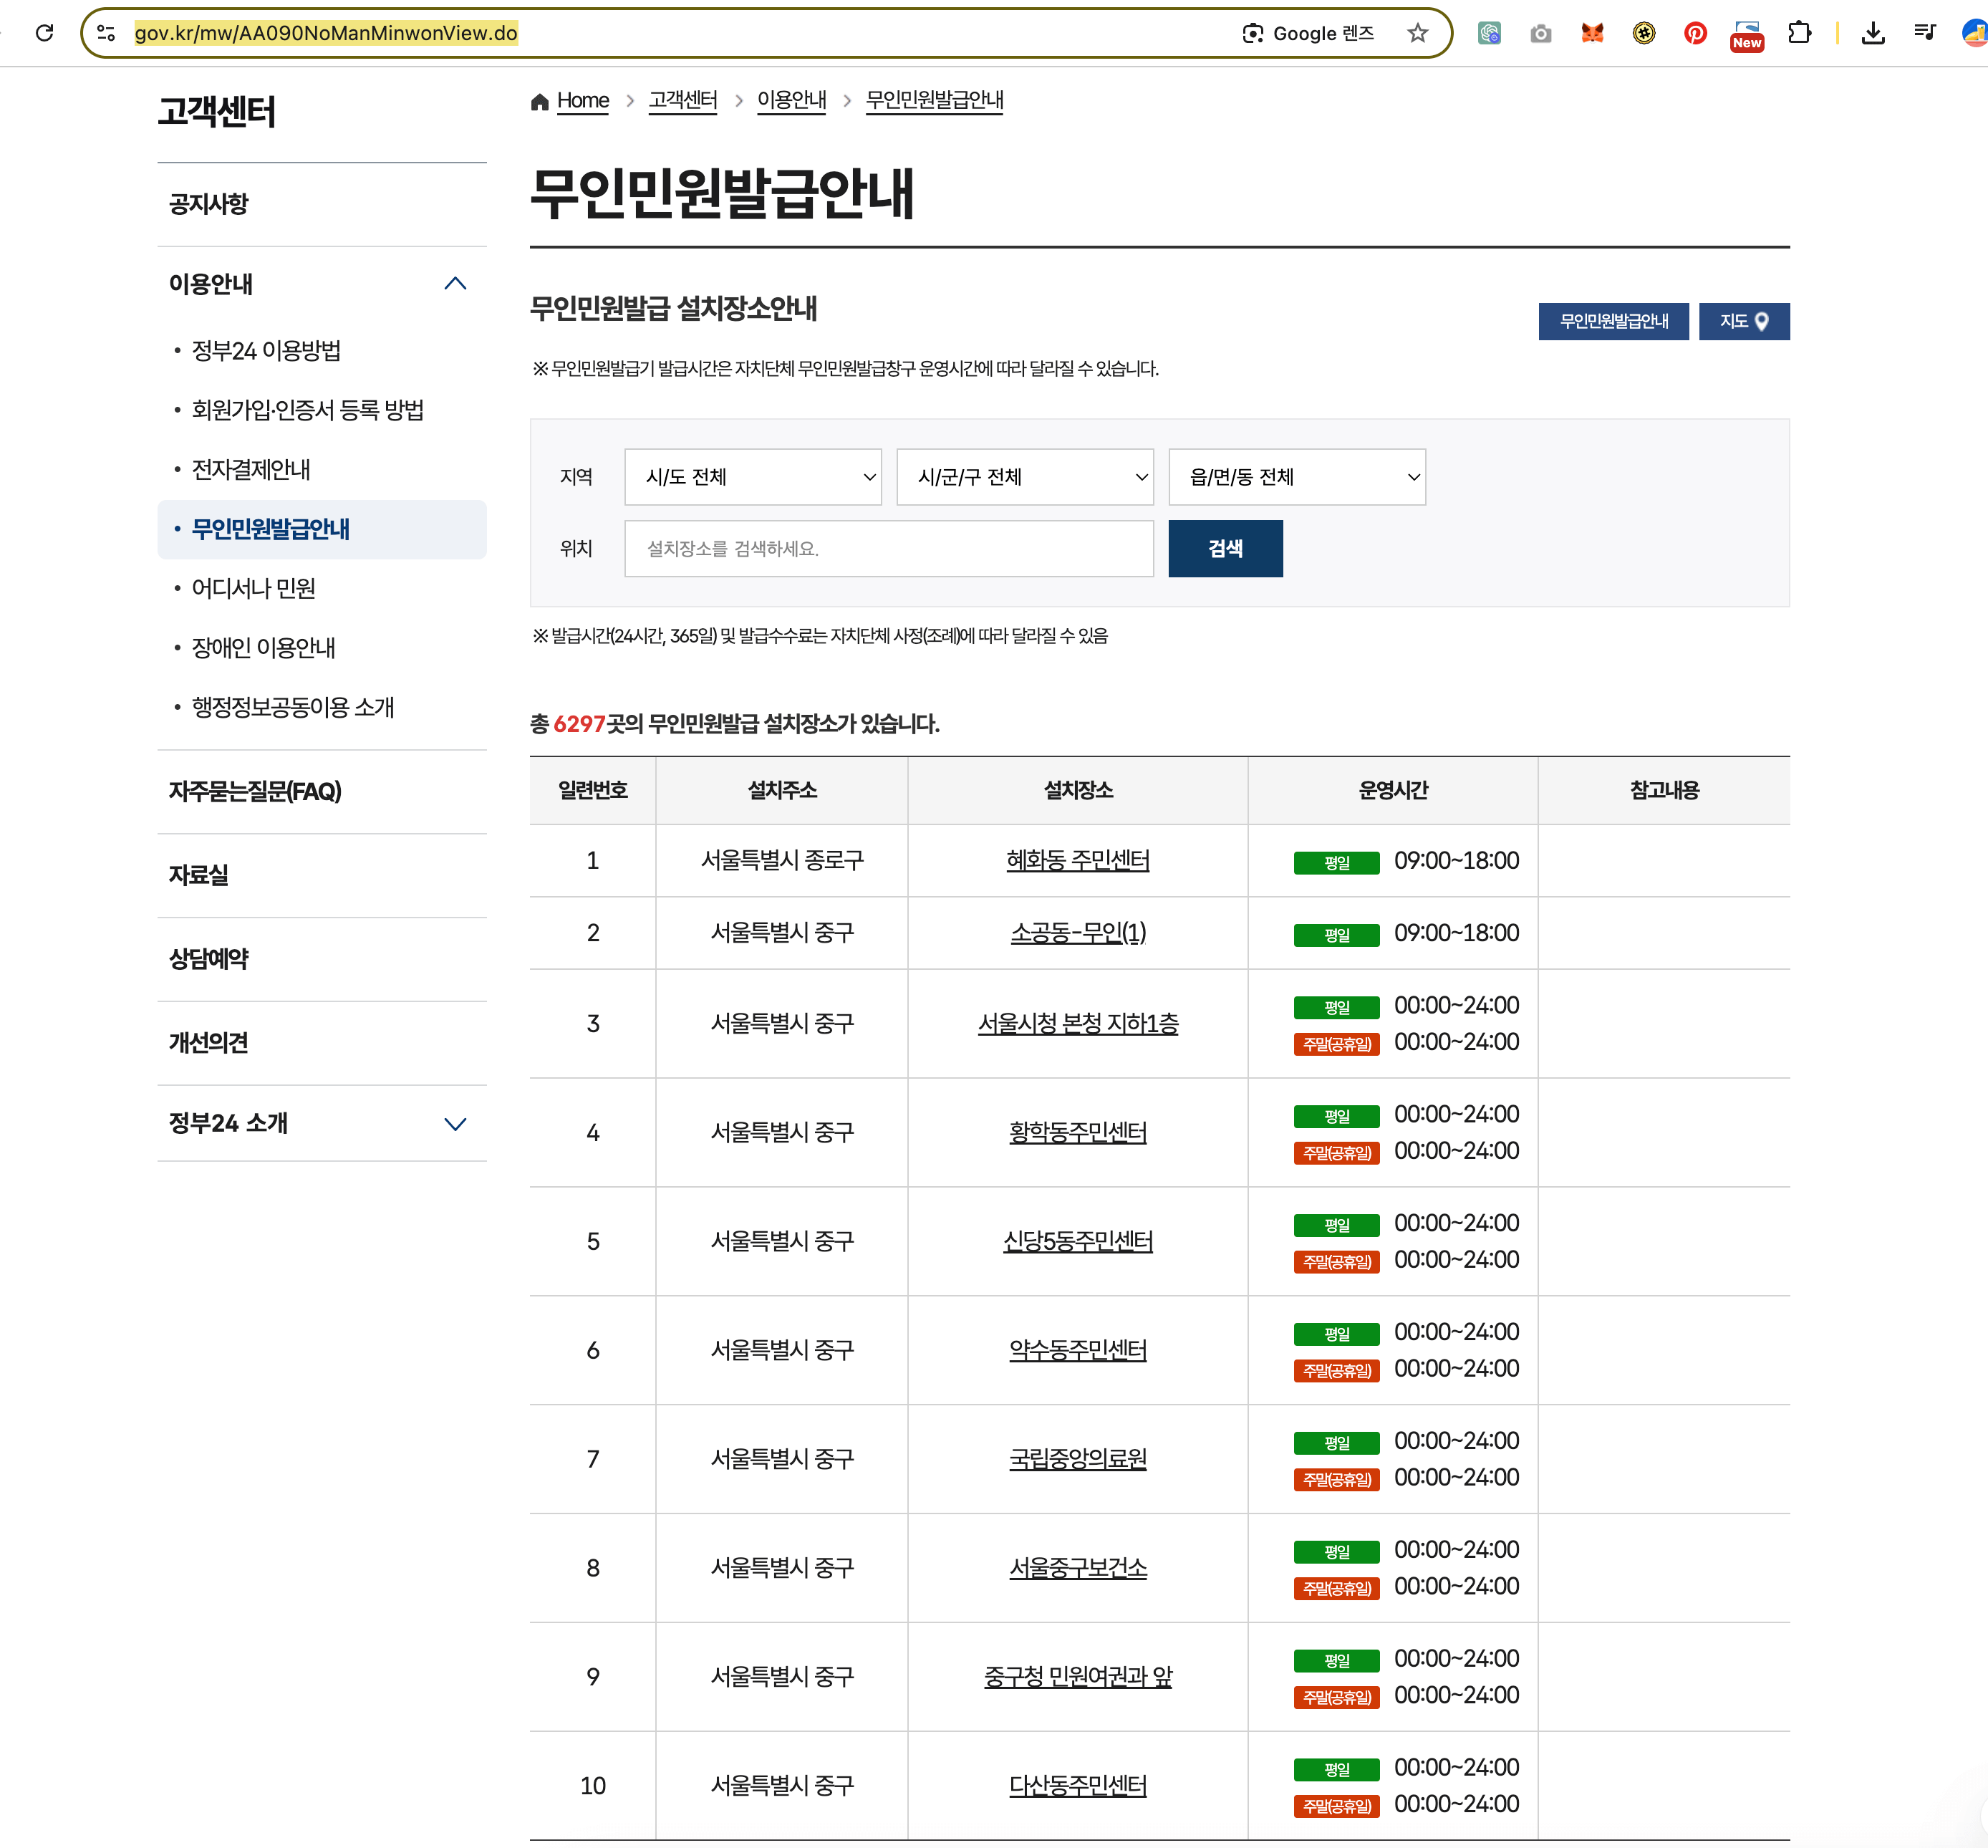Image resolution: width=1988 pixels, height=1848 pixels.
Task: Open the 읍/면/동 전체 dropdown
Action: 1296,477
